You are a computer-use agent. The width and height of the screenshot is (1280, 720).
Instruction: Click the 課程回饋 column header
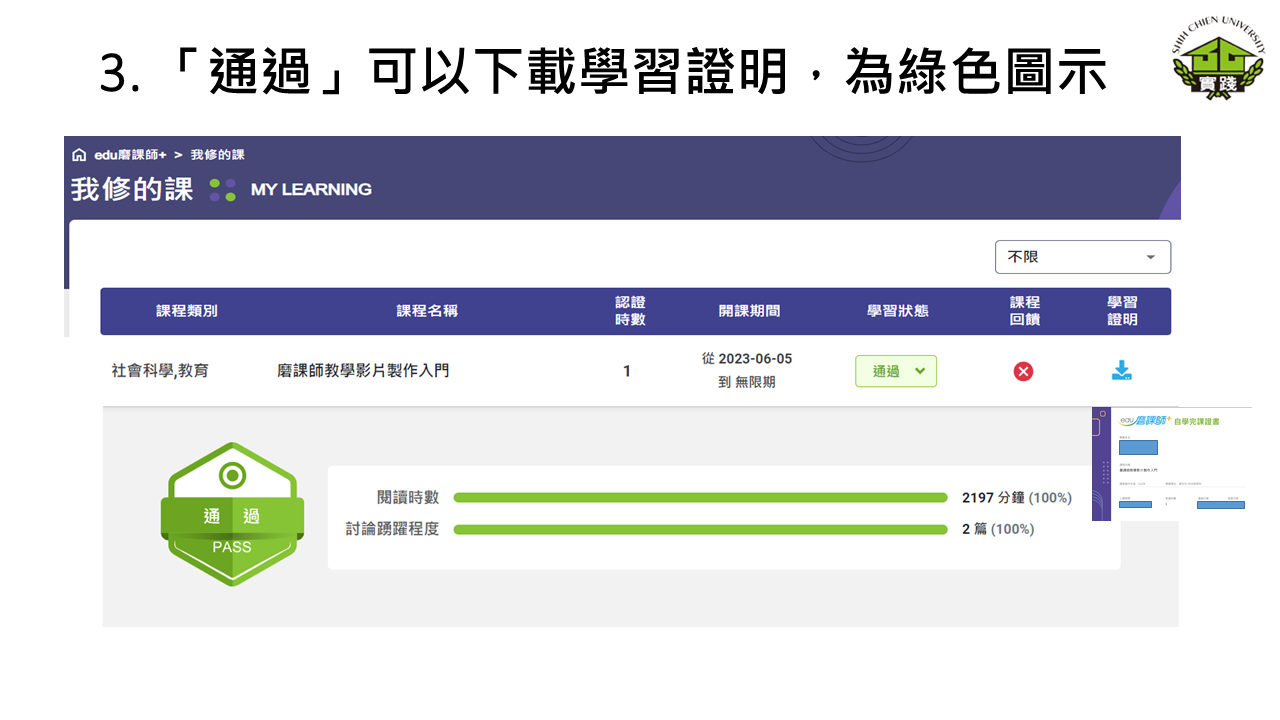[x=1025, y=311]
